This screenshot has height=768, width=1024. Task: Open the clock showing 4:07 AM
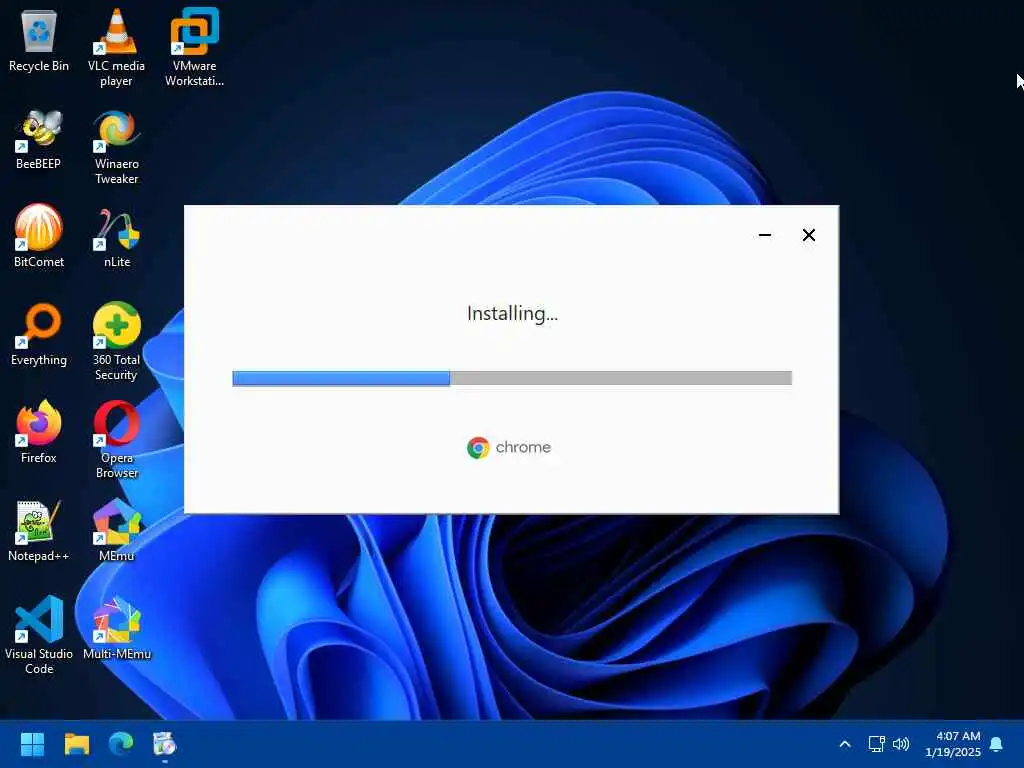pyautogui.click(x=953, y=744)
